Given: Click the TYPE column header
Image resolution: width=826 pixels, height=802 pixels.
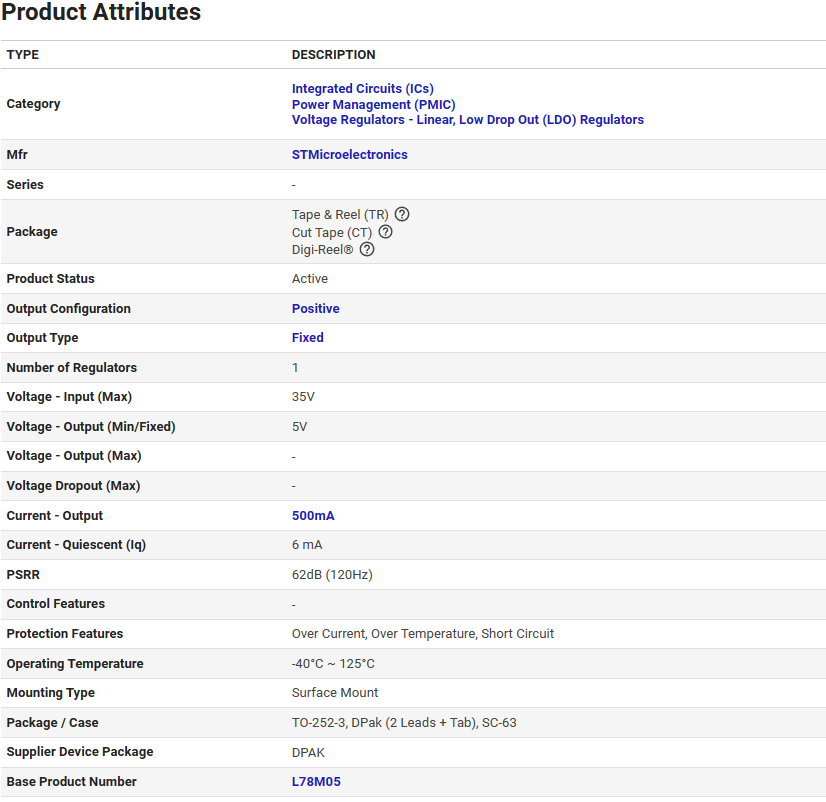Looking at the screenshot, I should (23, 55).
